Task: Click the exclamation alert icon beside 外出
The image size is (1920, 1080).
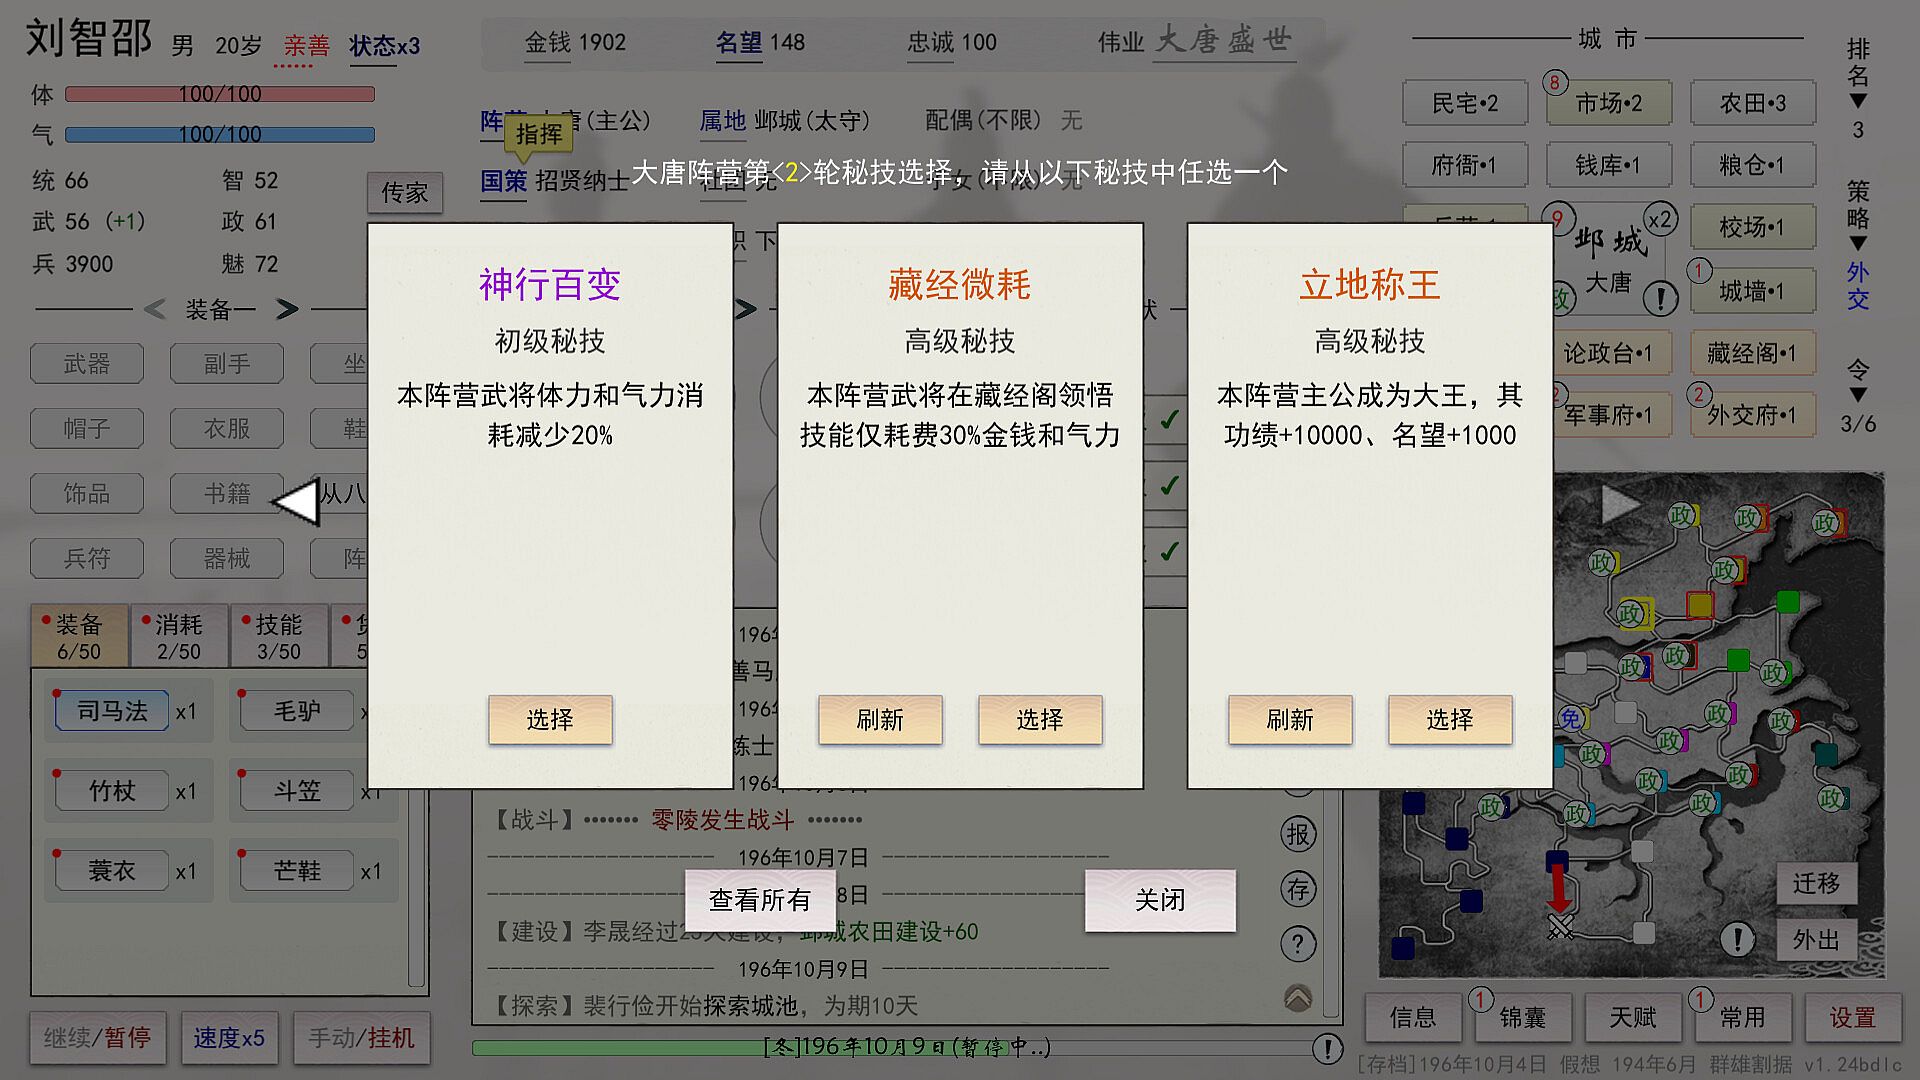Action: click(x=1737, y=939)
